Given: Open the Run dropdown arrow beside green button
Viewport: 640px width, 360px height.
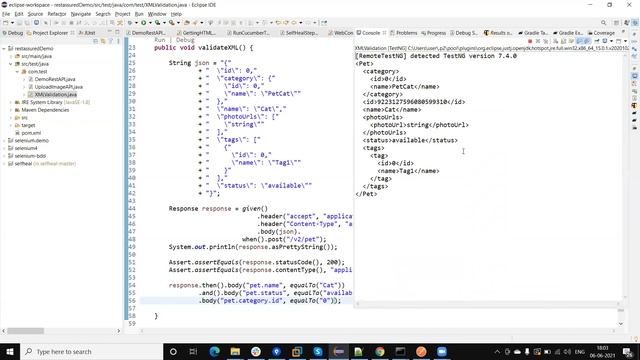Looking at the screenshot, I should (x=149, y=23).
